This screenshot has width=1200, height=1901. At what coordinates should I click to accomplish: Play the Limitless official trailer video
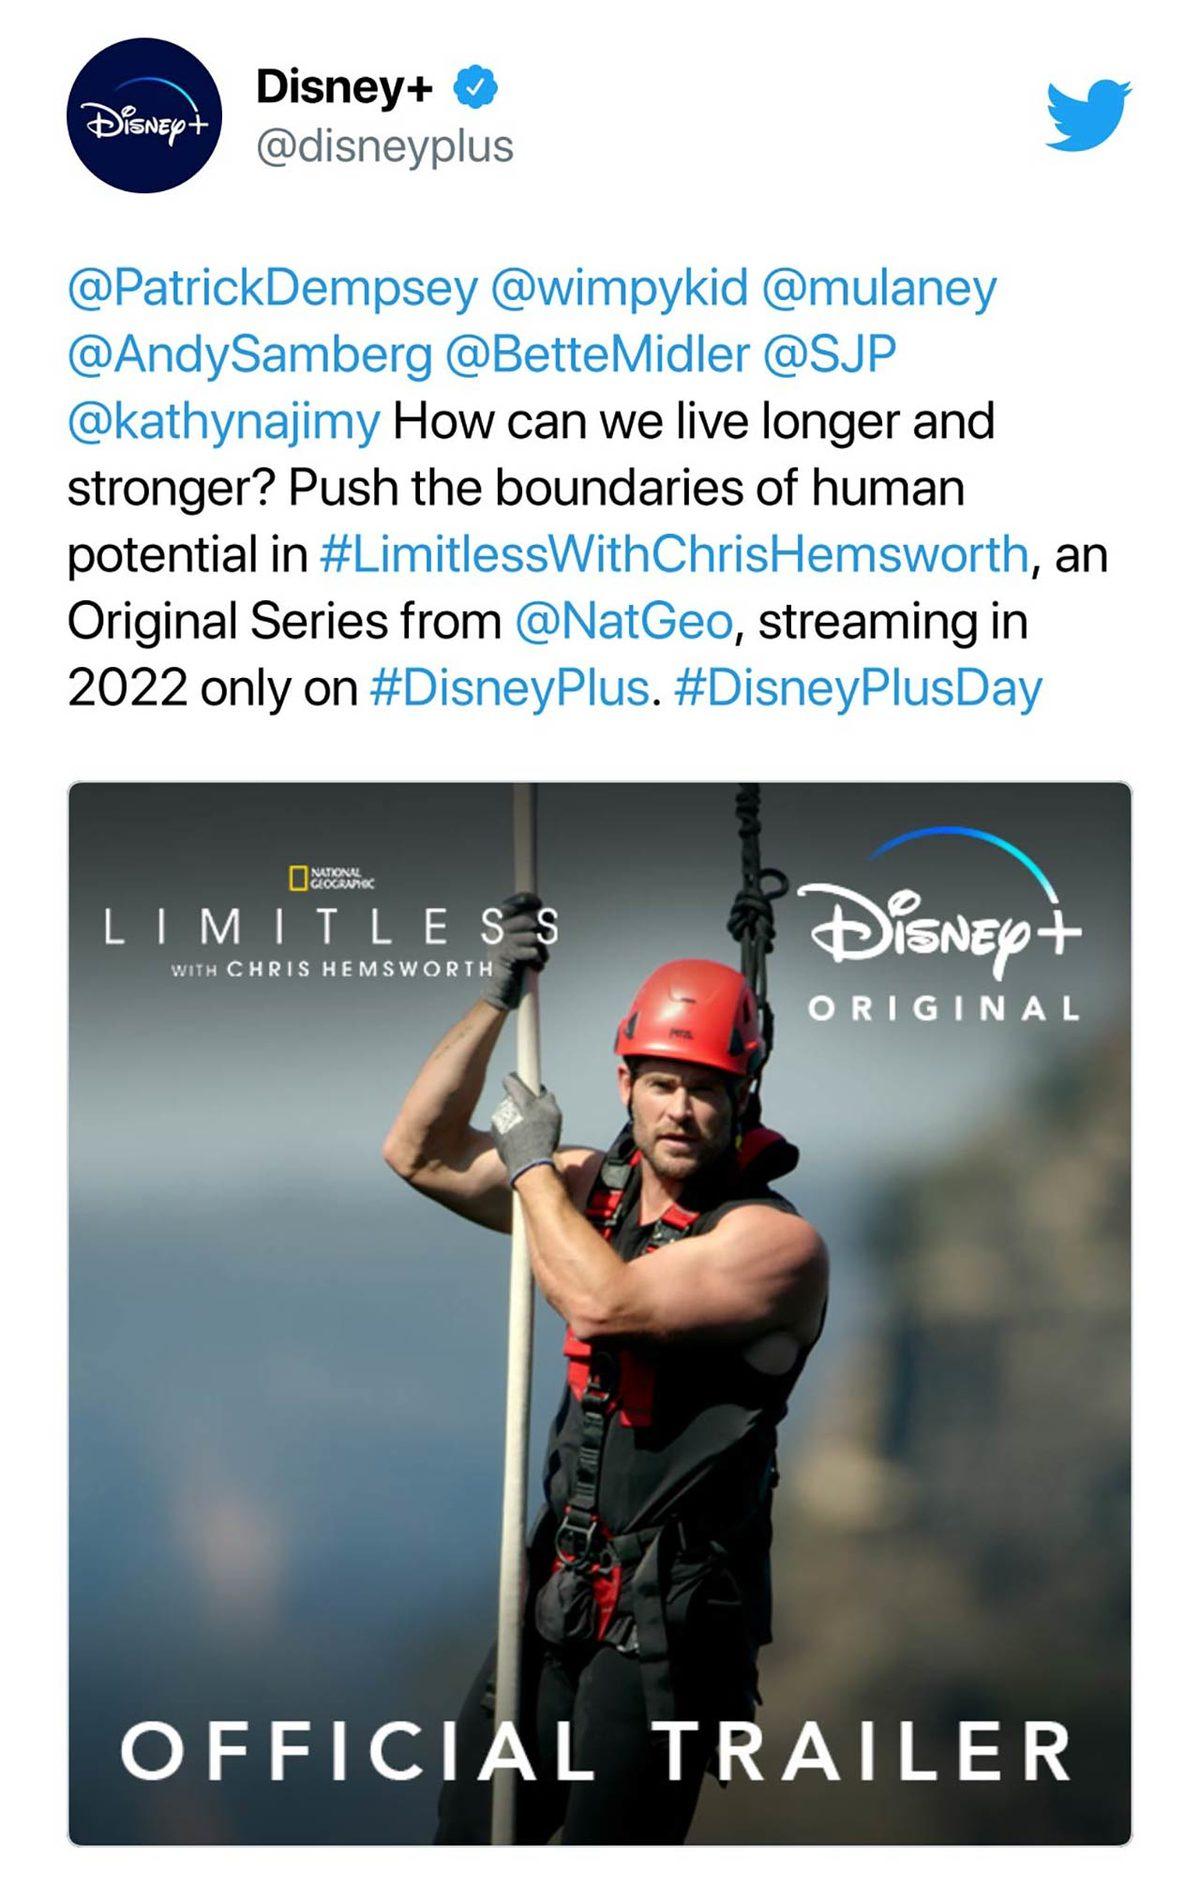click(x=599, y=1310)
